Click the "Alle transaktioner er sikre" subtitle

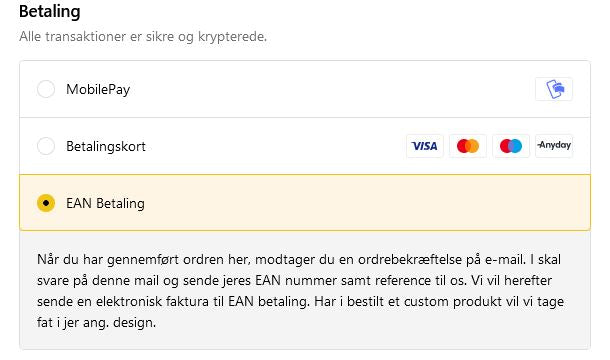(143, 37)
